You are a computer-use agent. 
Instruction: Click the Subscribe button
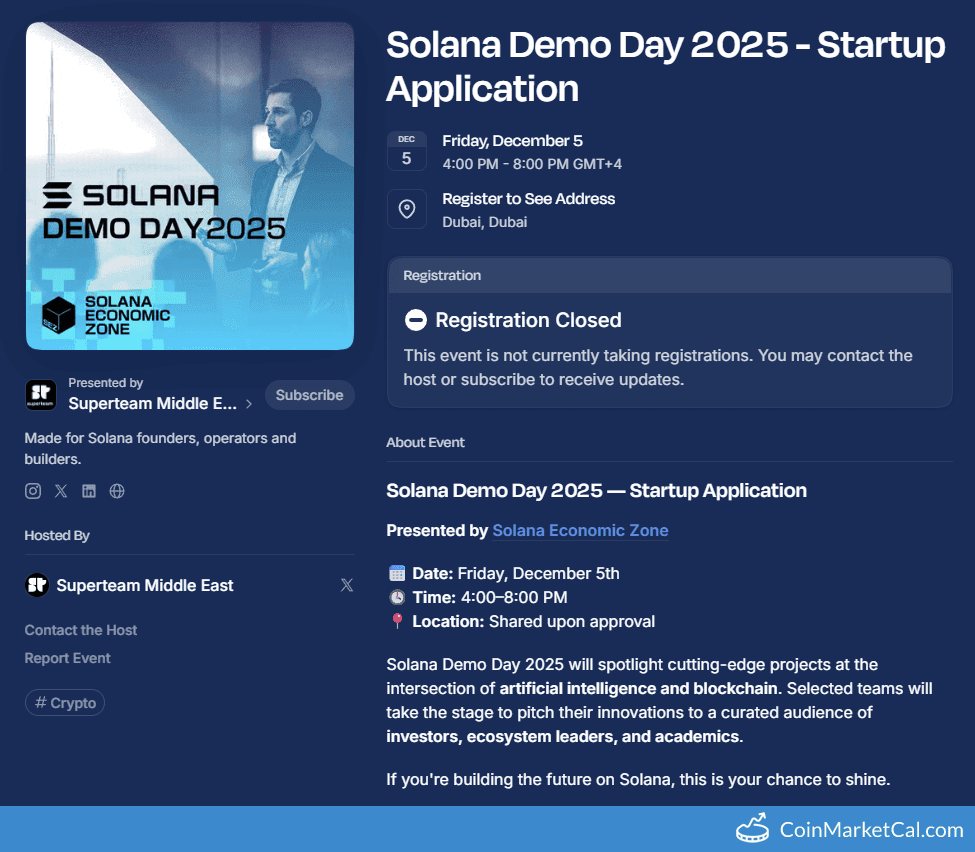click(x=310, y=395)
